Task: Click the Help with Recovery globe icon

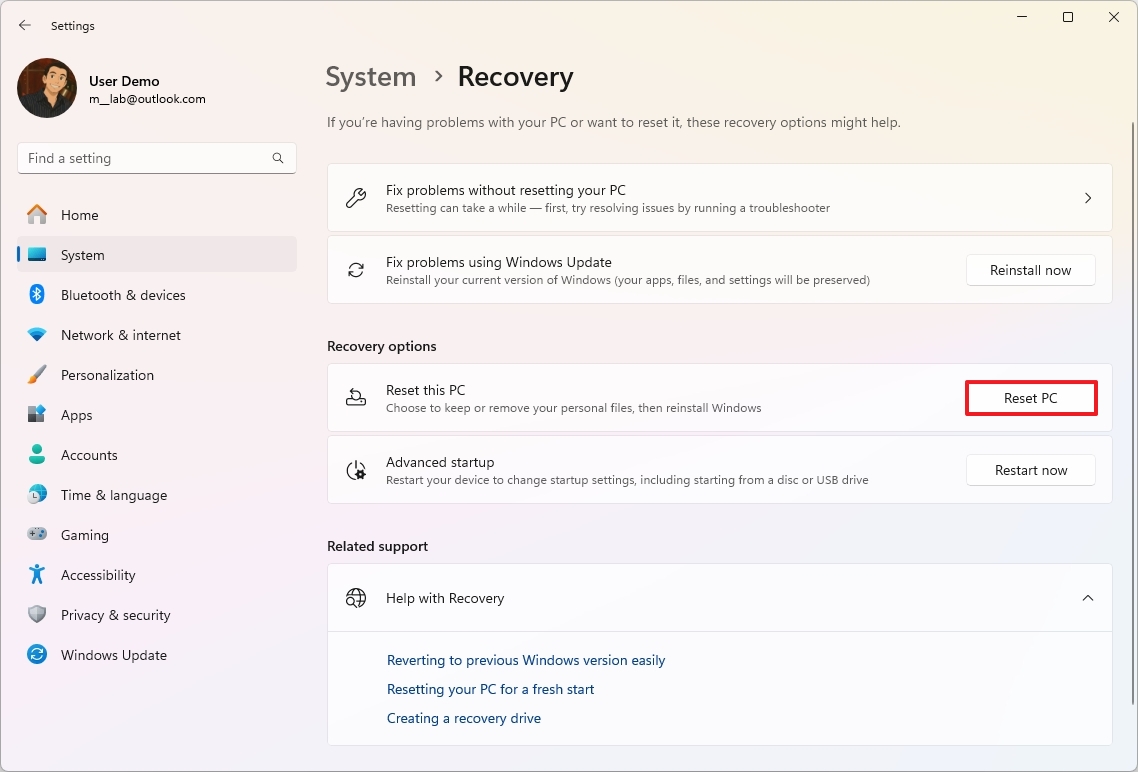Action: (356, 598)
